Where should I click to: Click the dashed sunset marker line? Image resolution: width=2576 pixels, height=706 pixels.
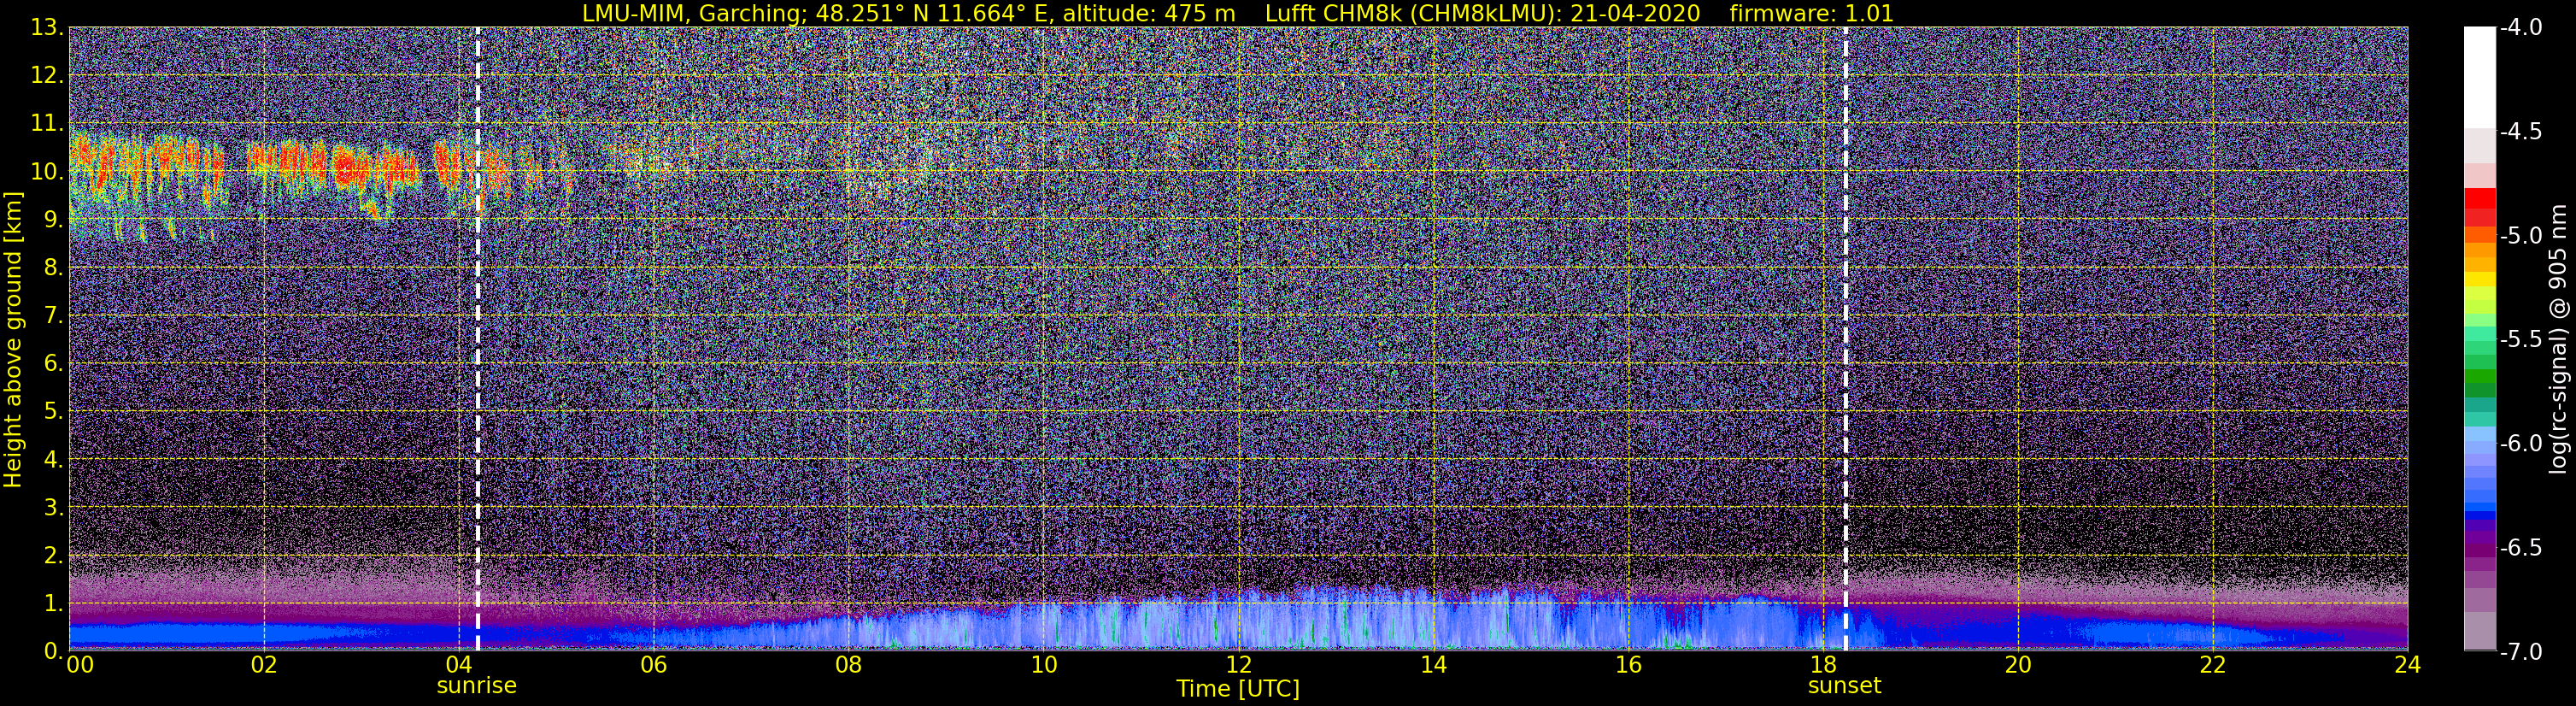pos(1845,339)
